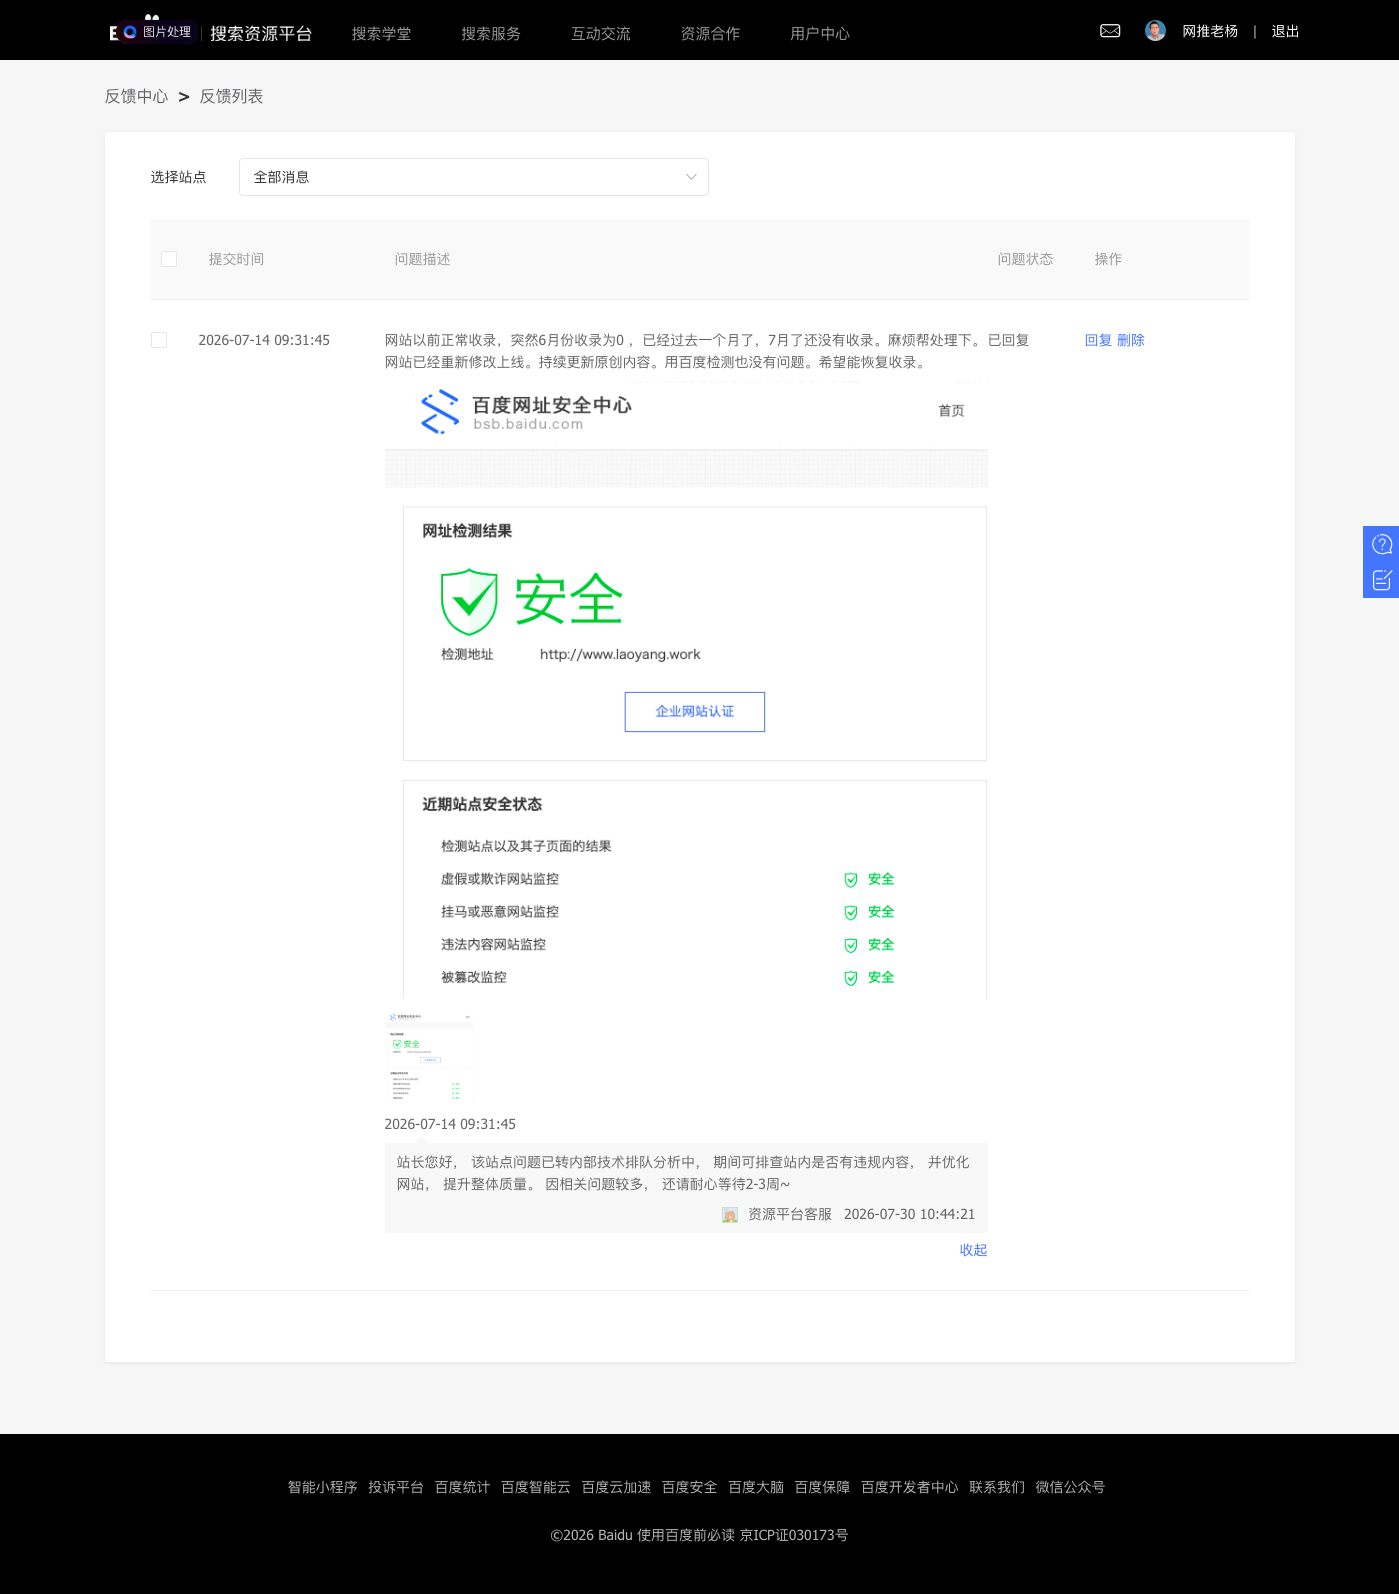Viewport: 1399px width, 1594px height.
Task: Open the floating help question-mark icon
Action: point(1382,544)
